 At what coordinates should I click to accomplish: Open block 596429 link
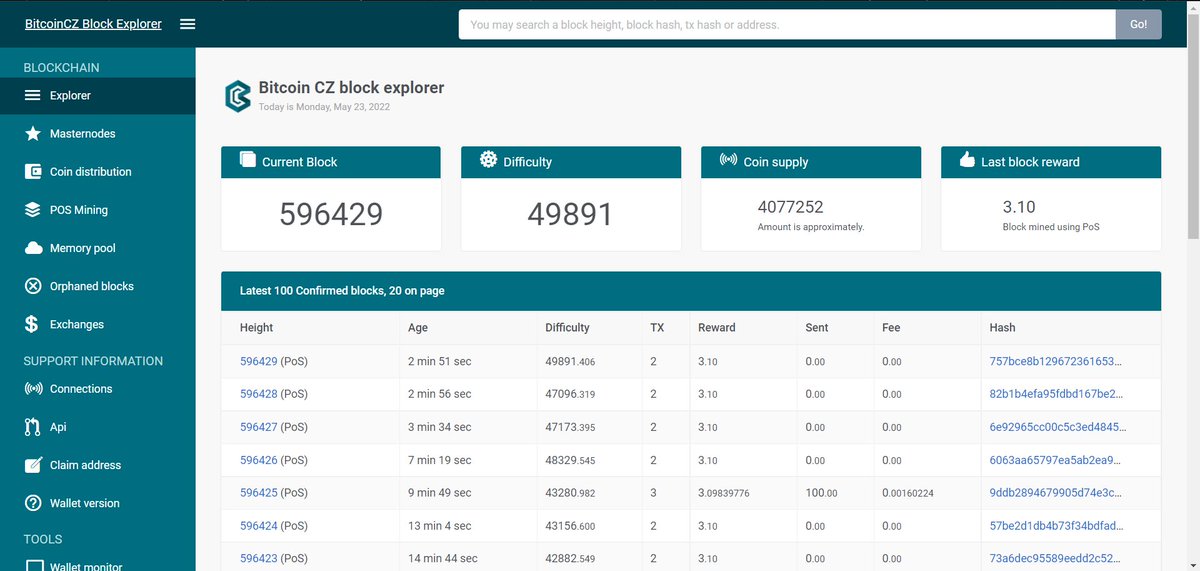(x=259, y=361)
